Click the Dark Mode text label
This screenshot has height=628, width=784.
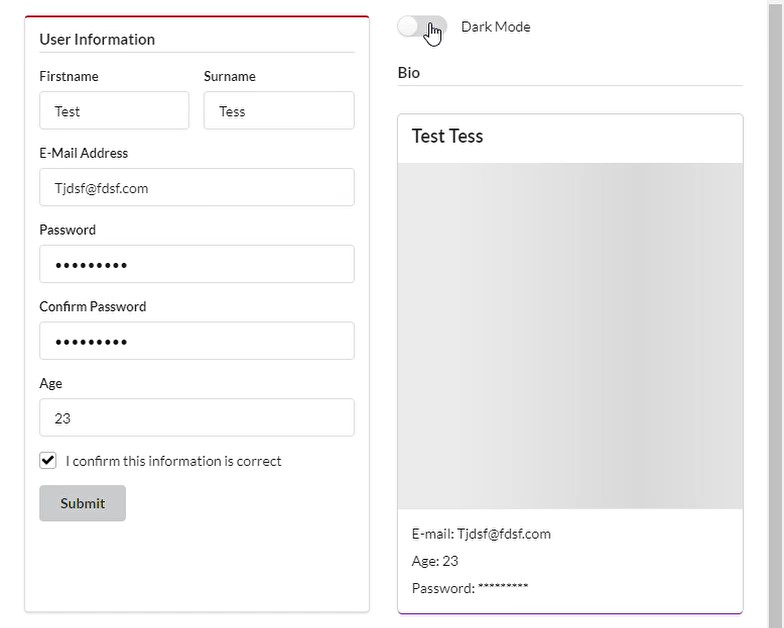(x=495, y=27)
